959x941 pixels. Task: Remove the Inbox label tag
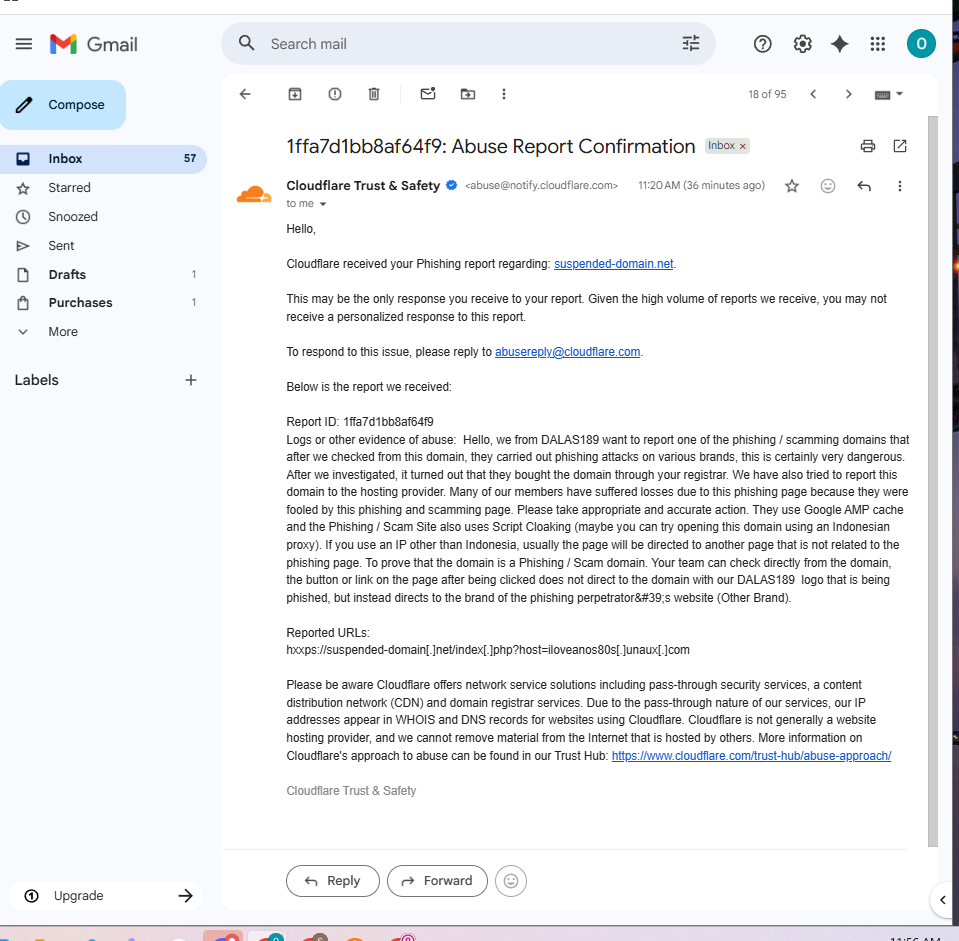click(x=742, y=146)
